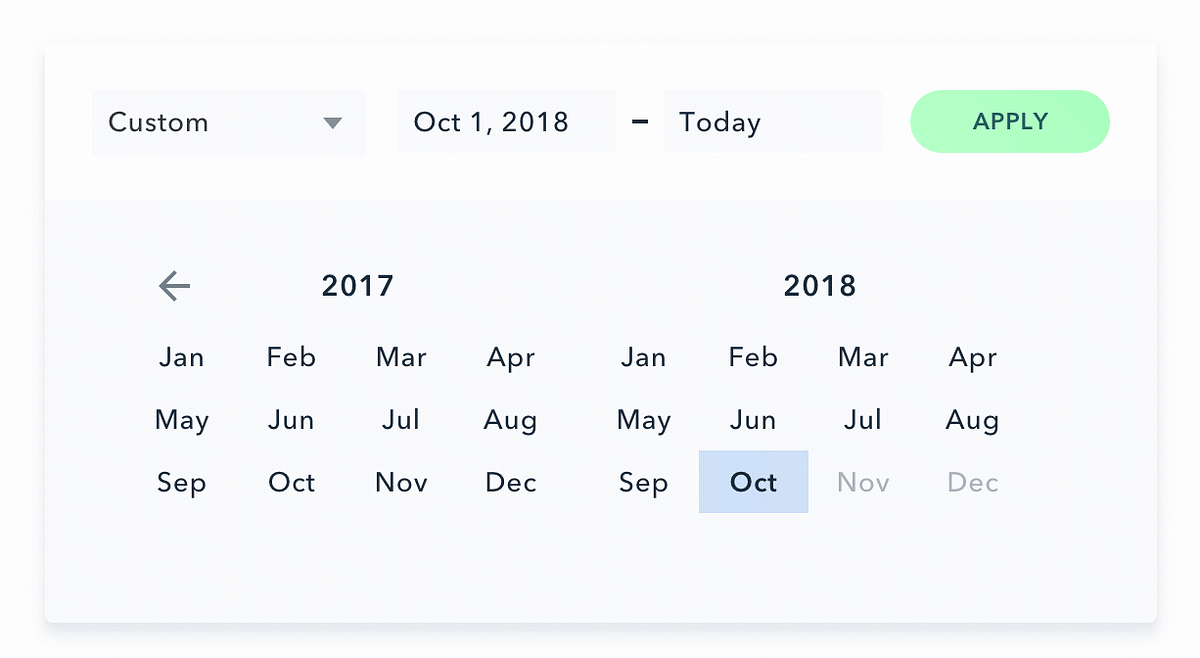Pick May from 2017
The height and width of the screenshot is (658, 1200).
[181, 420]
